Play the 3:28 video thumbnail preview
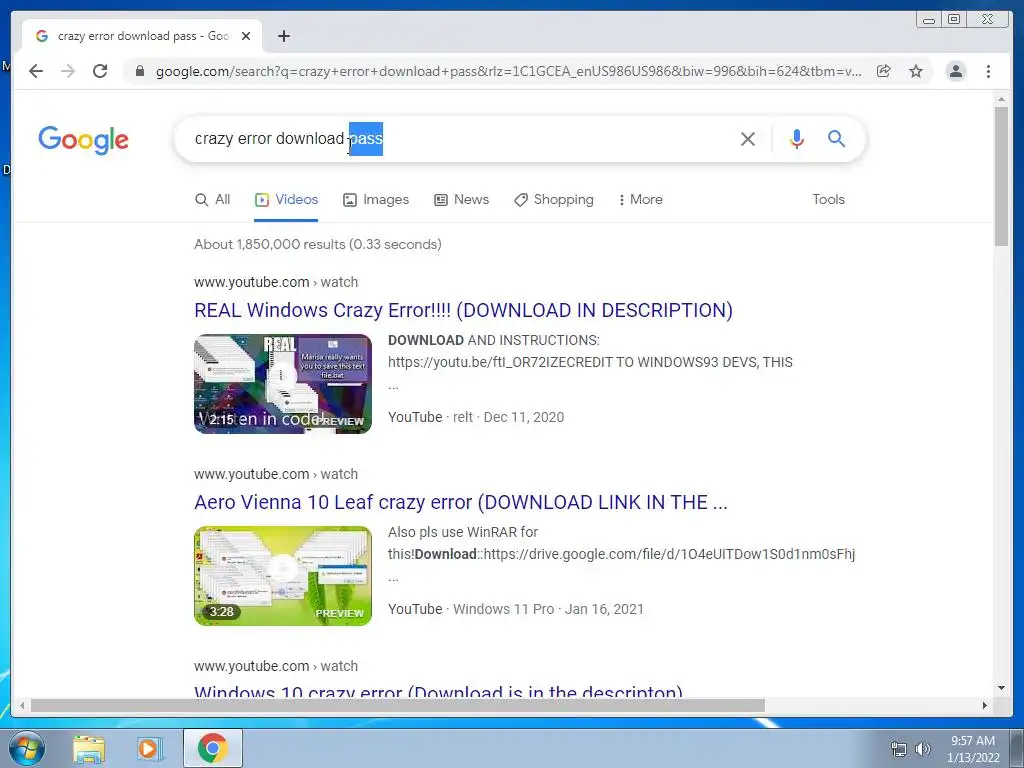The height and width of the screenshot is (768, 1024). click(x=283, y=575)
